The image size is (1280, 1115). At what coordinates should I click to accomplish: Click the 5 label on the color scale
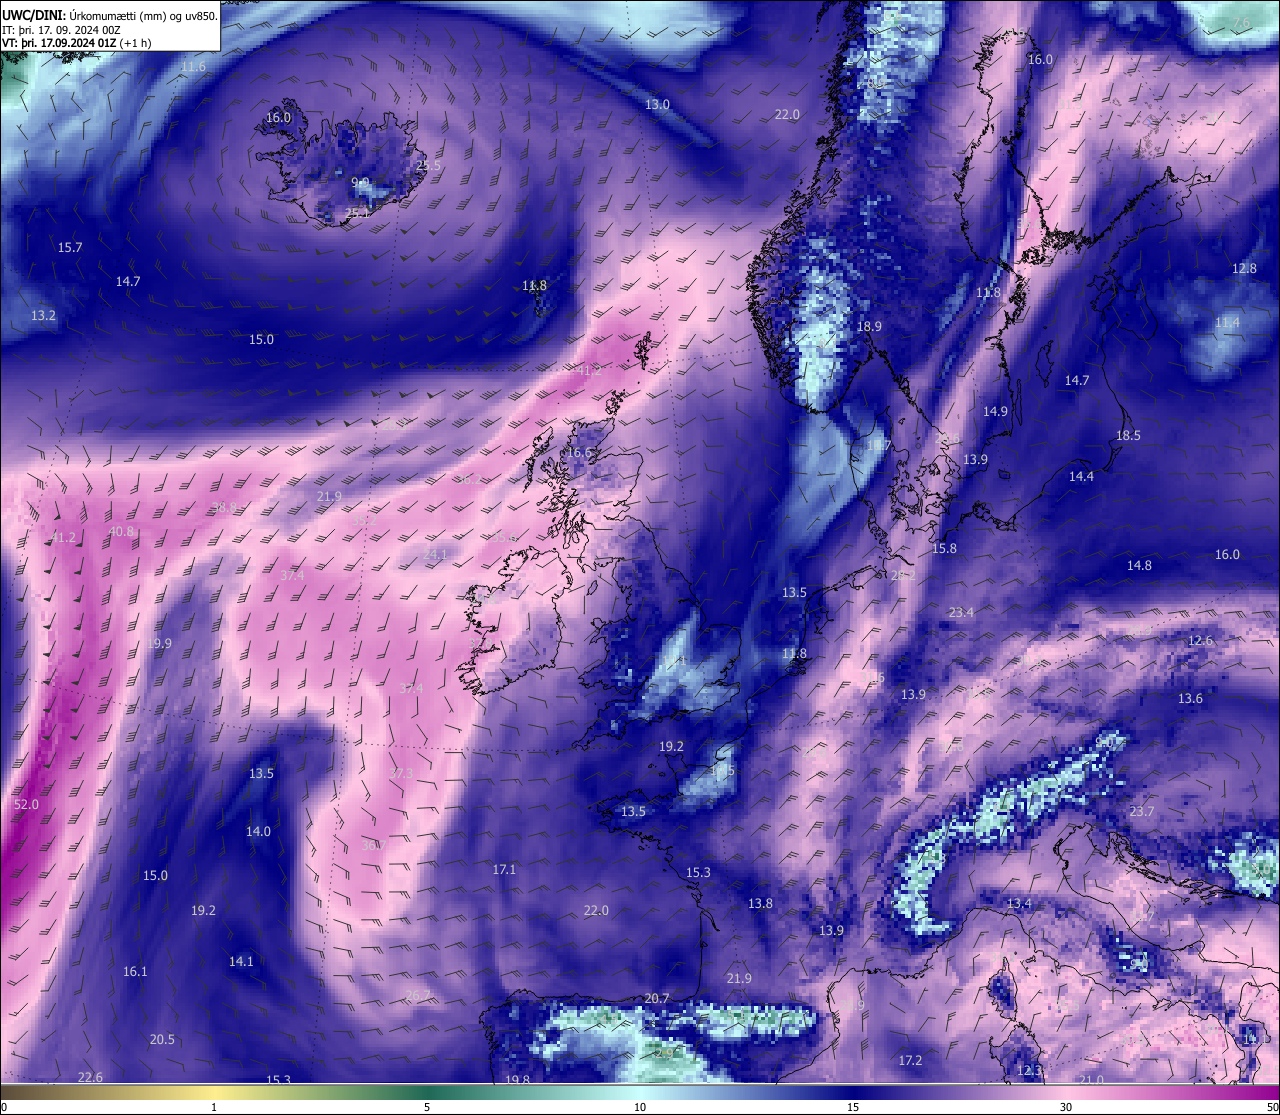click(427, 1107)
